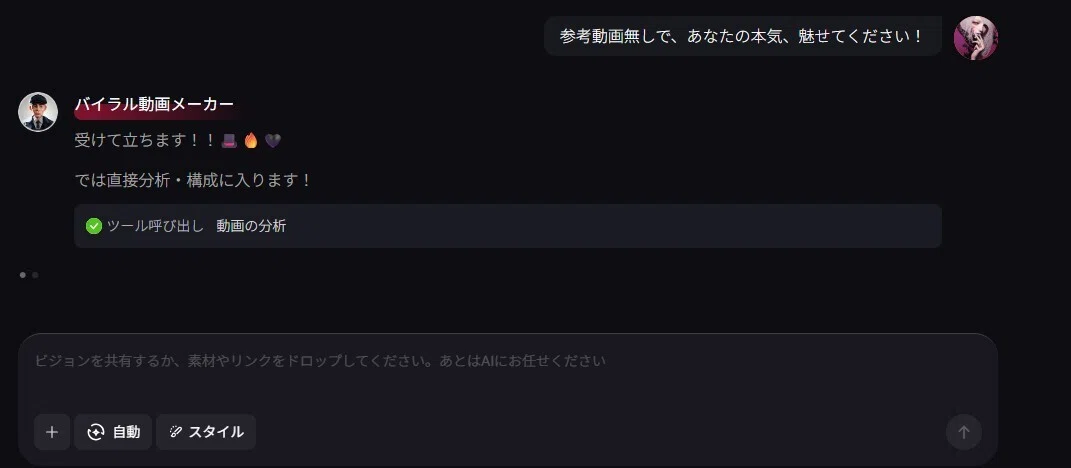The height and width of the screenshot is (468, 1071).
Task: Click the 動画の分析 label
Action: tap(251, 226)
